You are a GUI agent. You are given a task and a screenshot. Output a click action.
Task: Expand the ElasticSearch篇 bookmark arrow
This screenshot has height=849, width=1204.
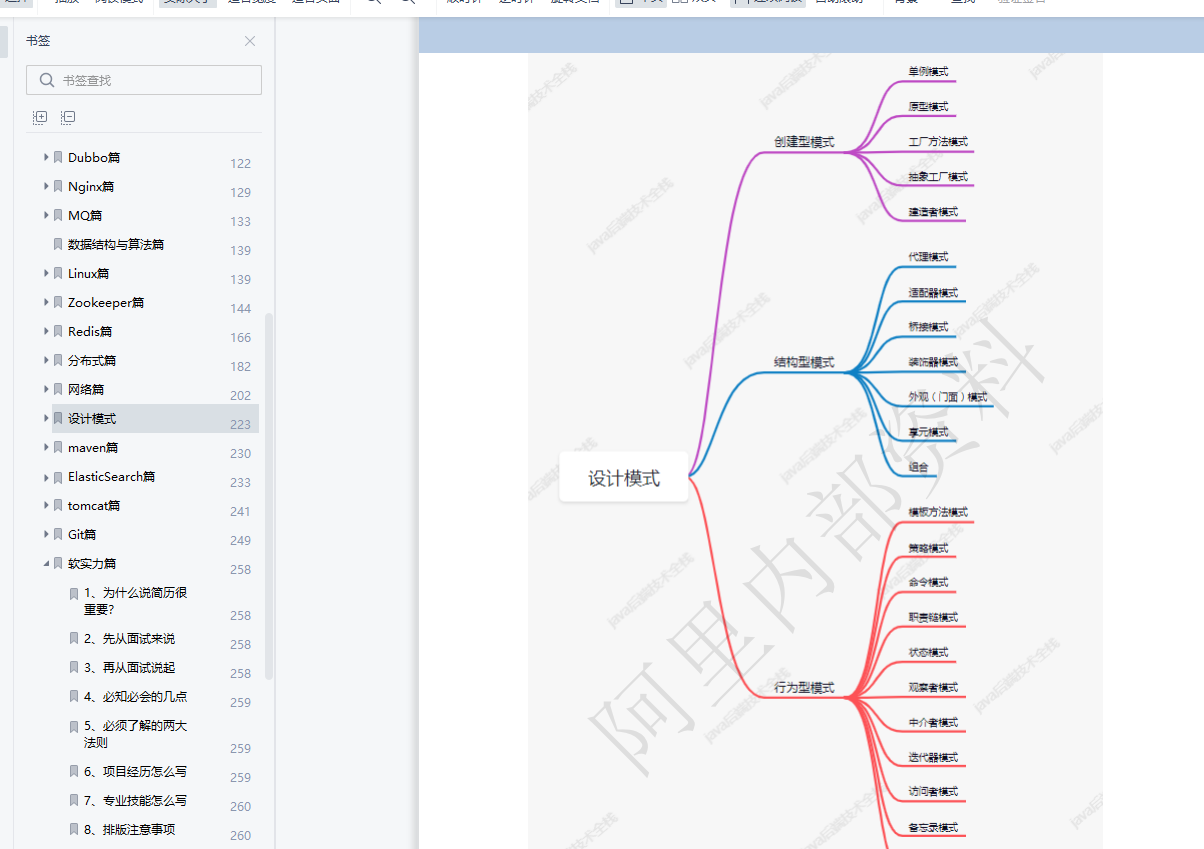tap(46, 476)
